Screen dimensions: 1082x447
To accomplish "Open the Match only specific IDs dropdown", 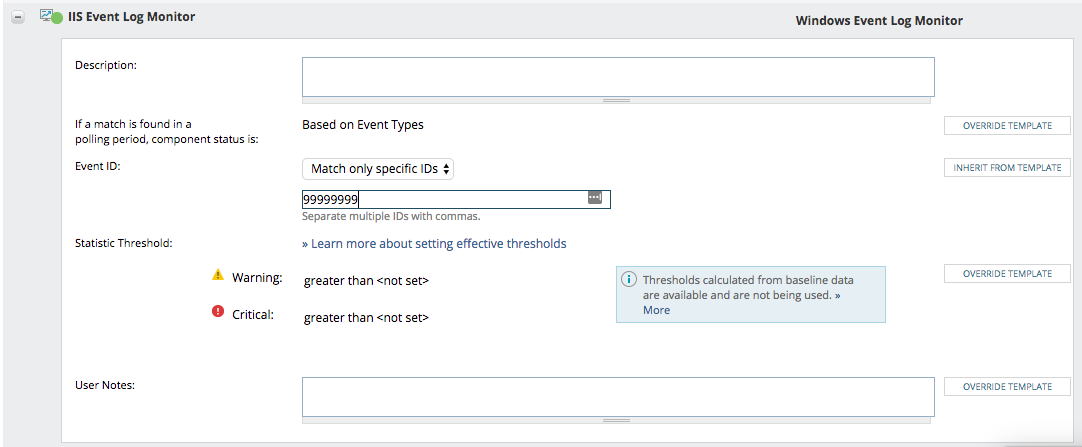I will coord(377,169).
